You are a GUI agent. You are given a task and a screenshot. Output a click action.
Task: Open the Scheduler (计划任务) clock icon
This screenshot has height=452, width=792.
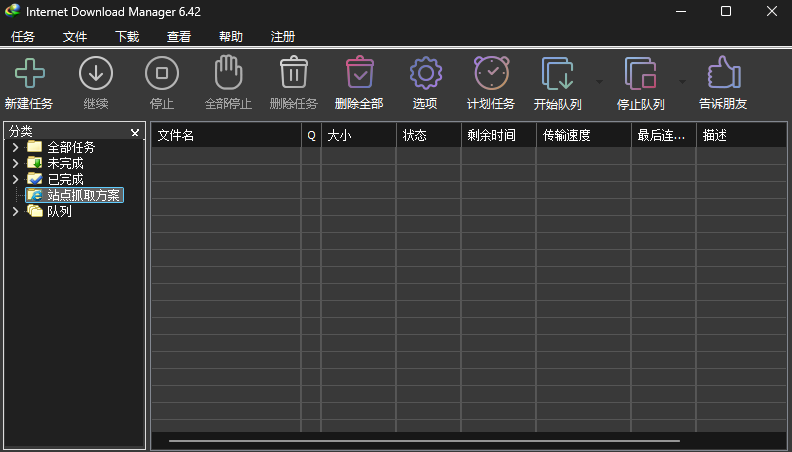pyautogui.click(x=491, y=73)
